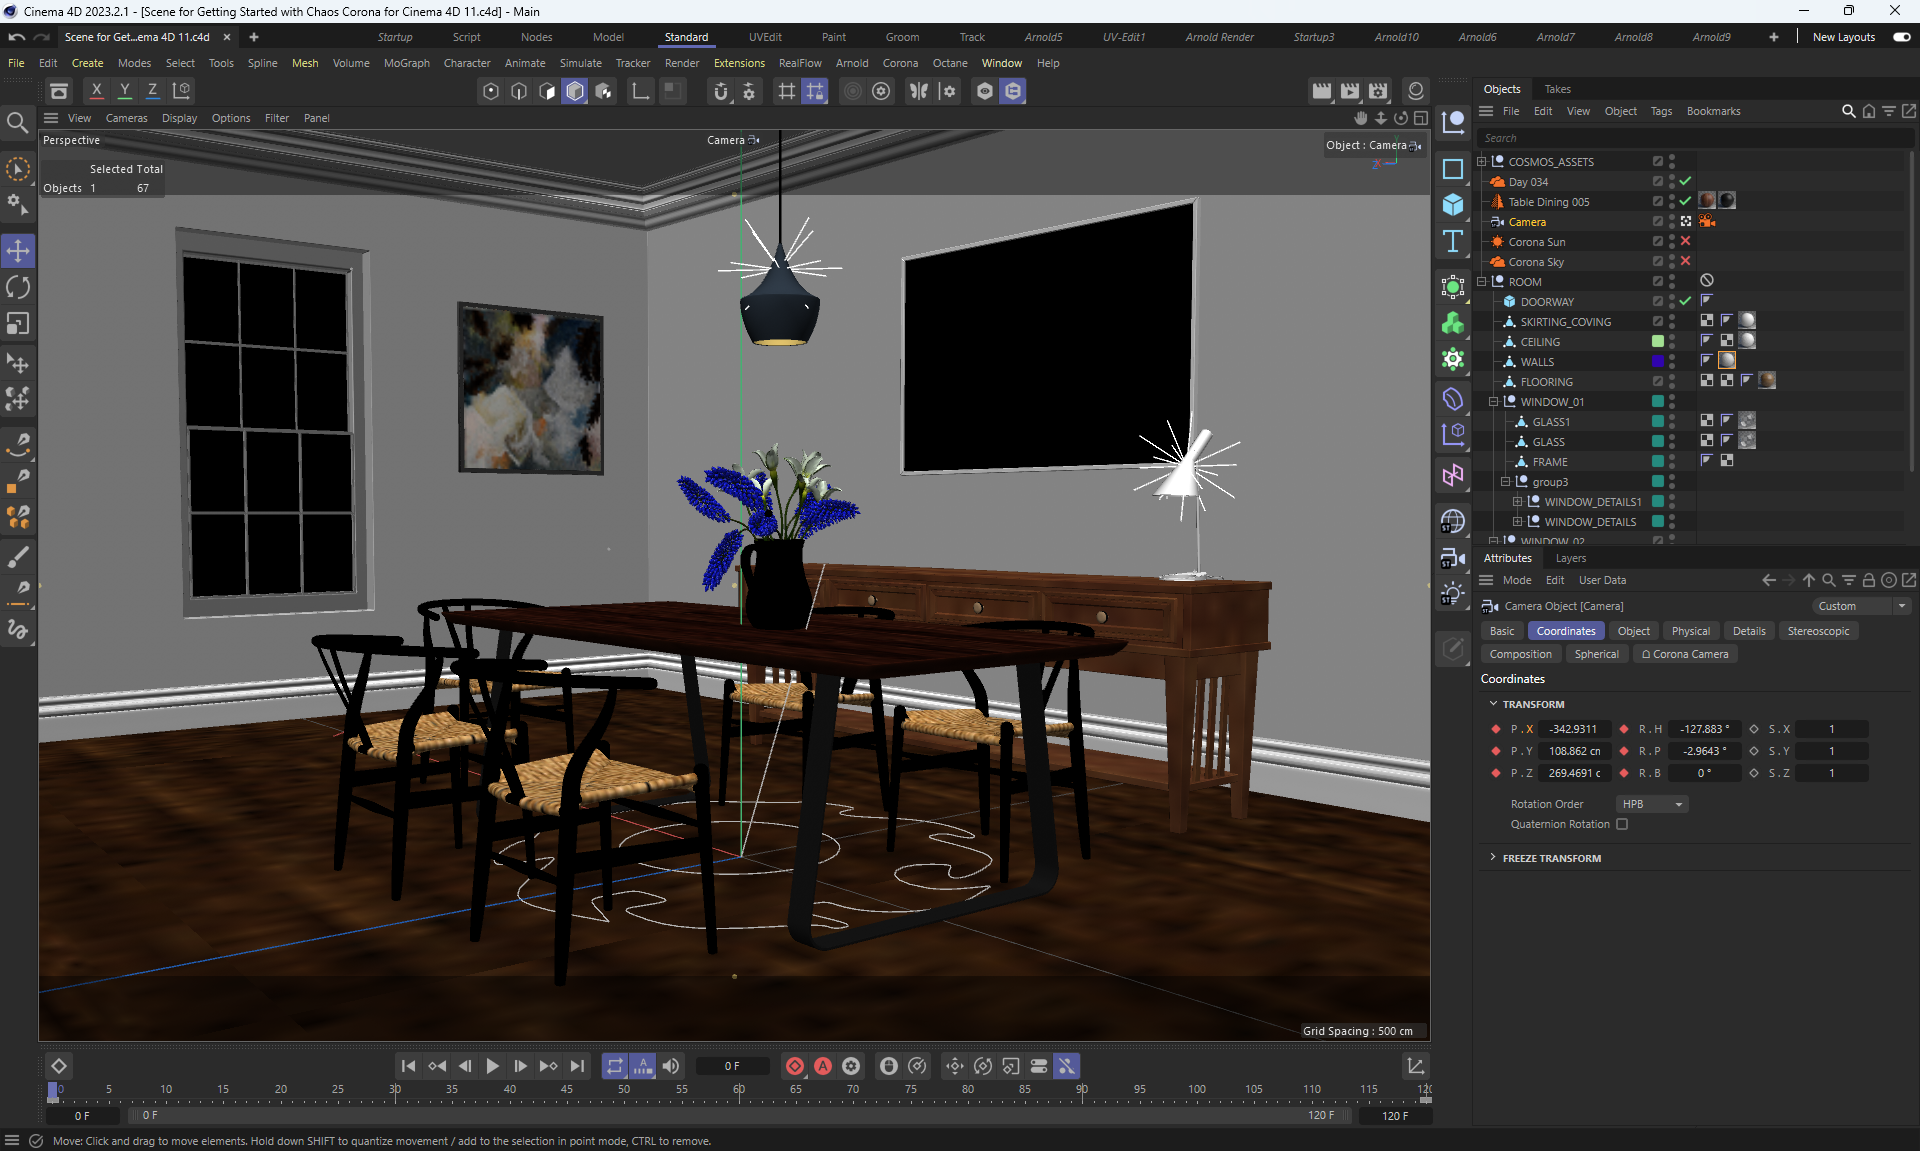Switch to the Physical camera tab
The width and height of the screenshot is (1920, 1151).
coord(1690,631)
